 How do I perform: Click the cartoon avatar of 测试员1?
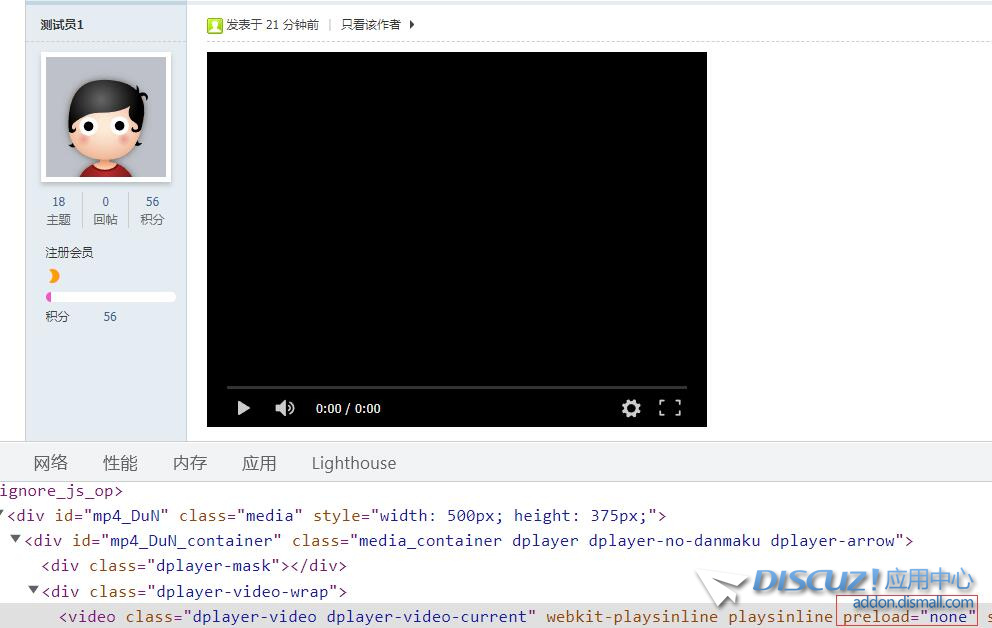pos(105,117)
